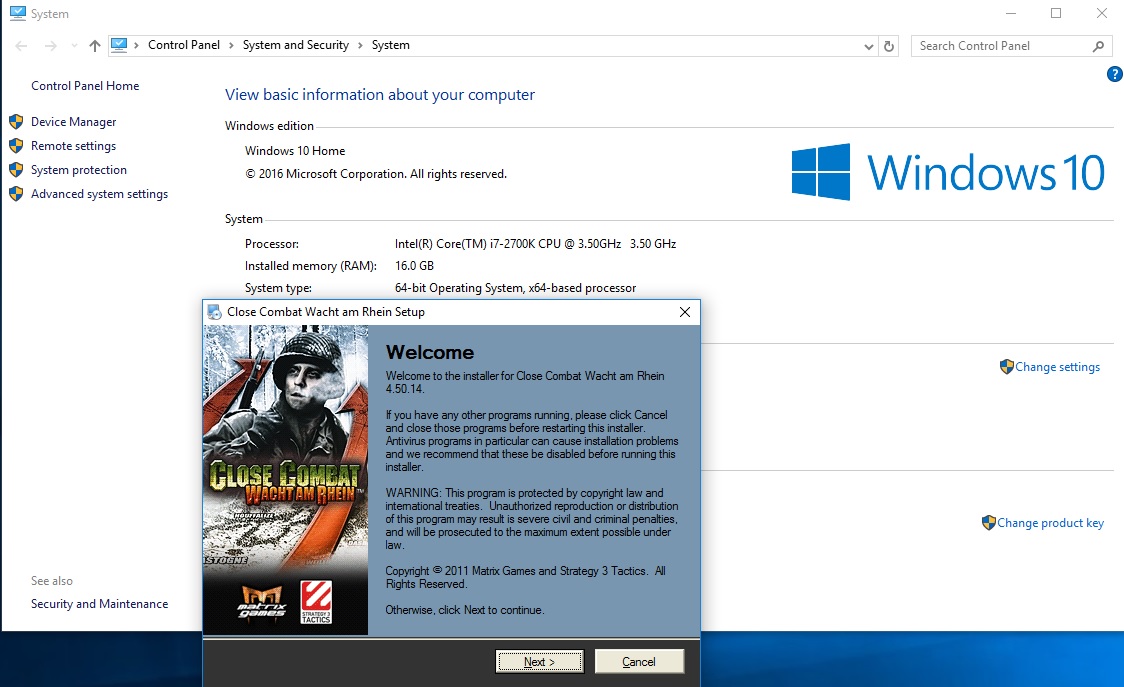Click the computer icon in address bar
Screen dimensions: 1124x687
(119, 45)
